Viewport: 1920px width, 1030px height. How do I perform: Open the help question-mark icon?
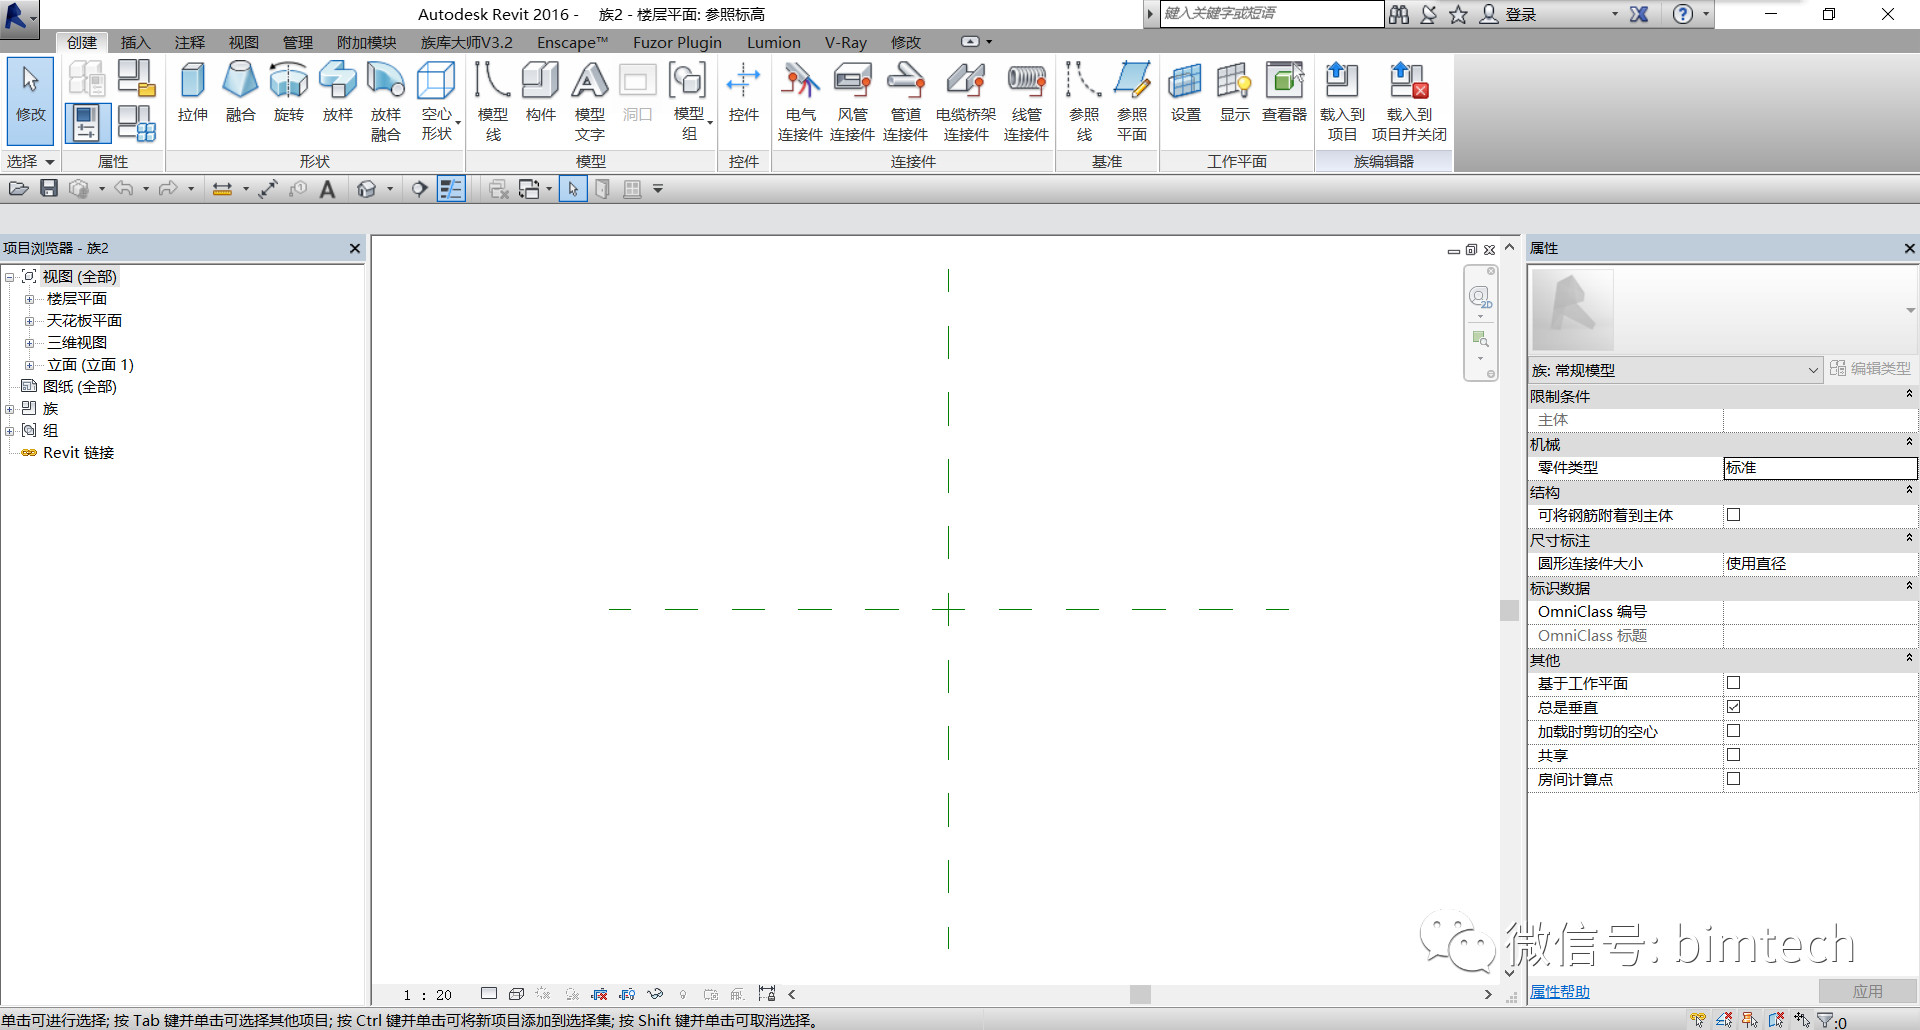point(1683,14)
